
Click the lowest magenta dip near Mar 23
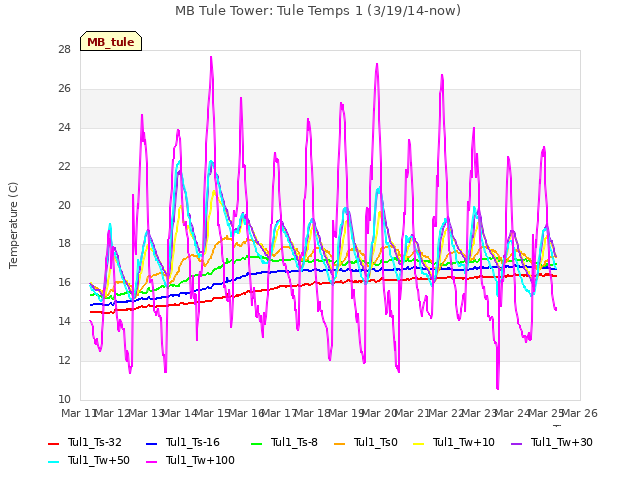(x=498, y=388)
